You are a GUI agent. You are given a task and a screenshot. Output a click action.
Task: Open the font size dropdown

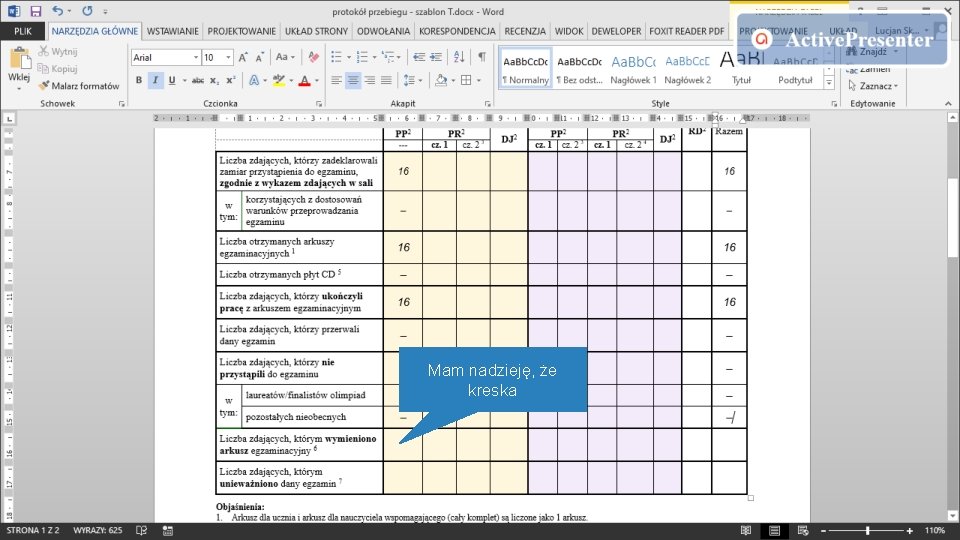point(228,57)
